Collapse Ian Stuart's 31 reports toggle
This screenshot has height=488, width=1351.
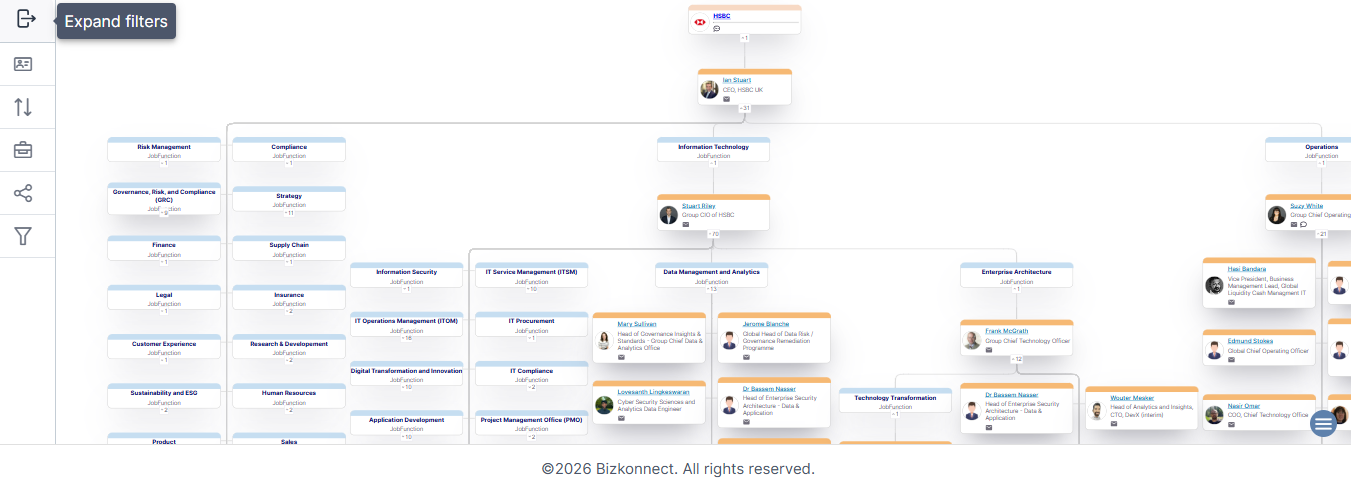point(744,108)
